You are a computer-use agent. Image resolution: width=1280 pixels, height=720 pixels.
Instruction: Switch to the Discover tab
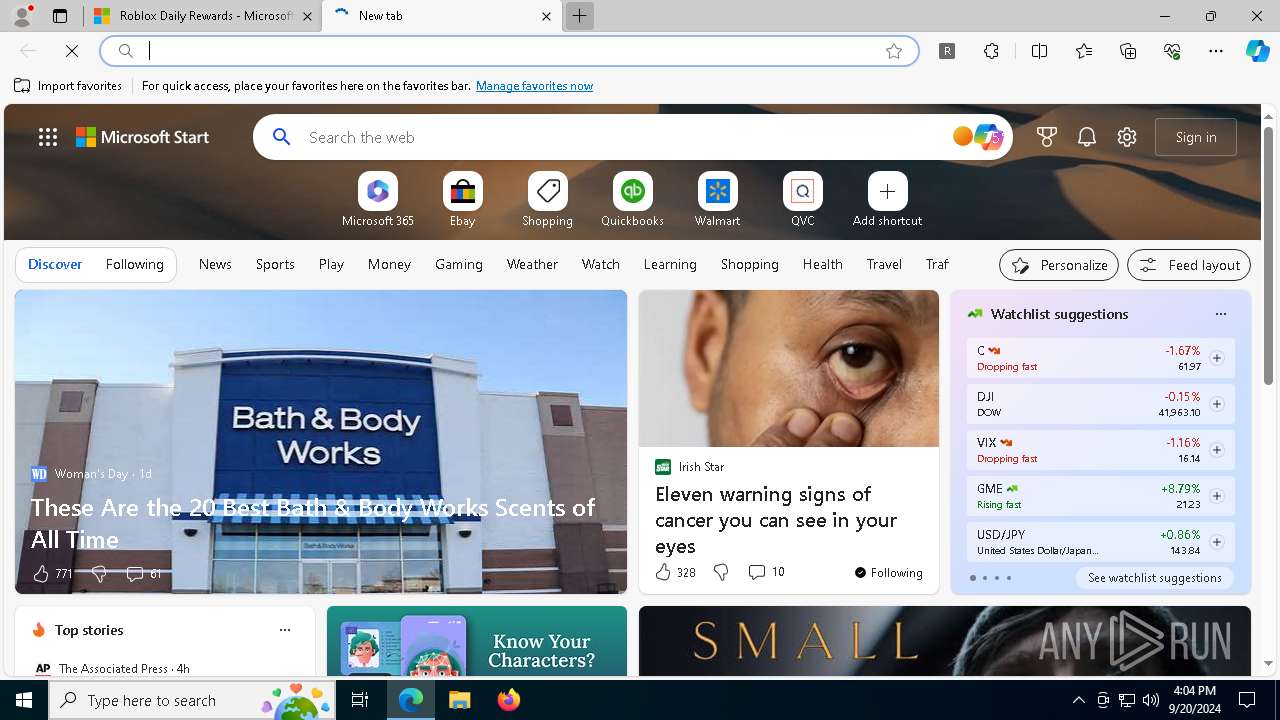[55, 264]
